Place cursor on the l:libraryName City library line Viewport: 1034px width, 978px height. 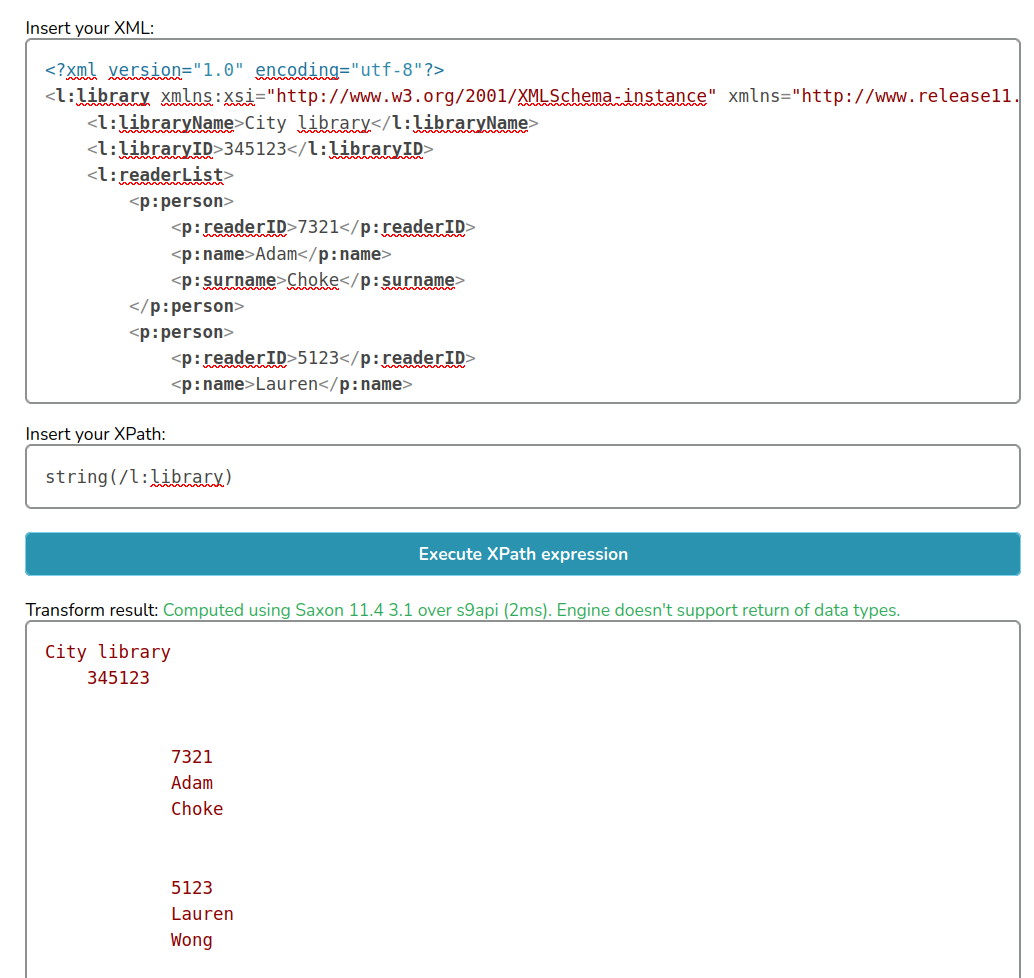pyautogui.click(x=312, y=123)
